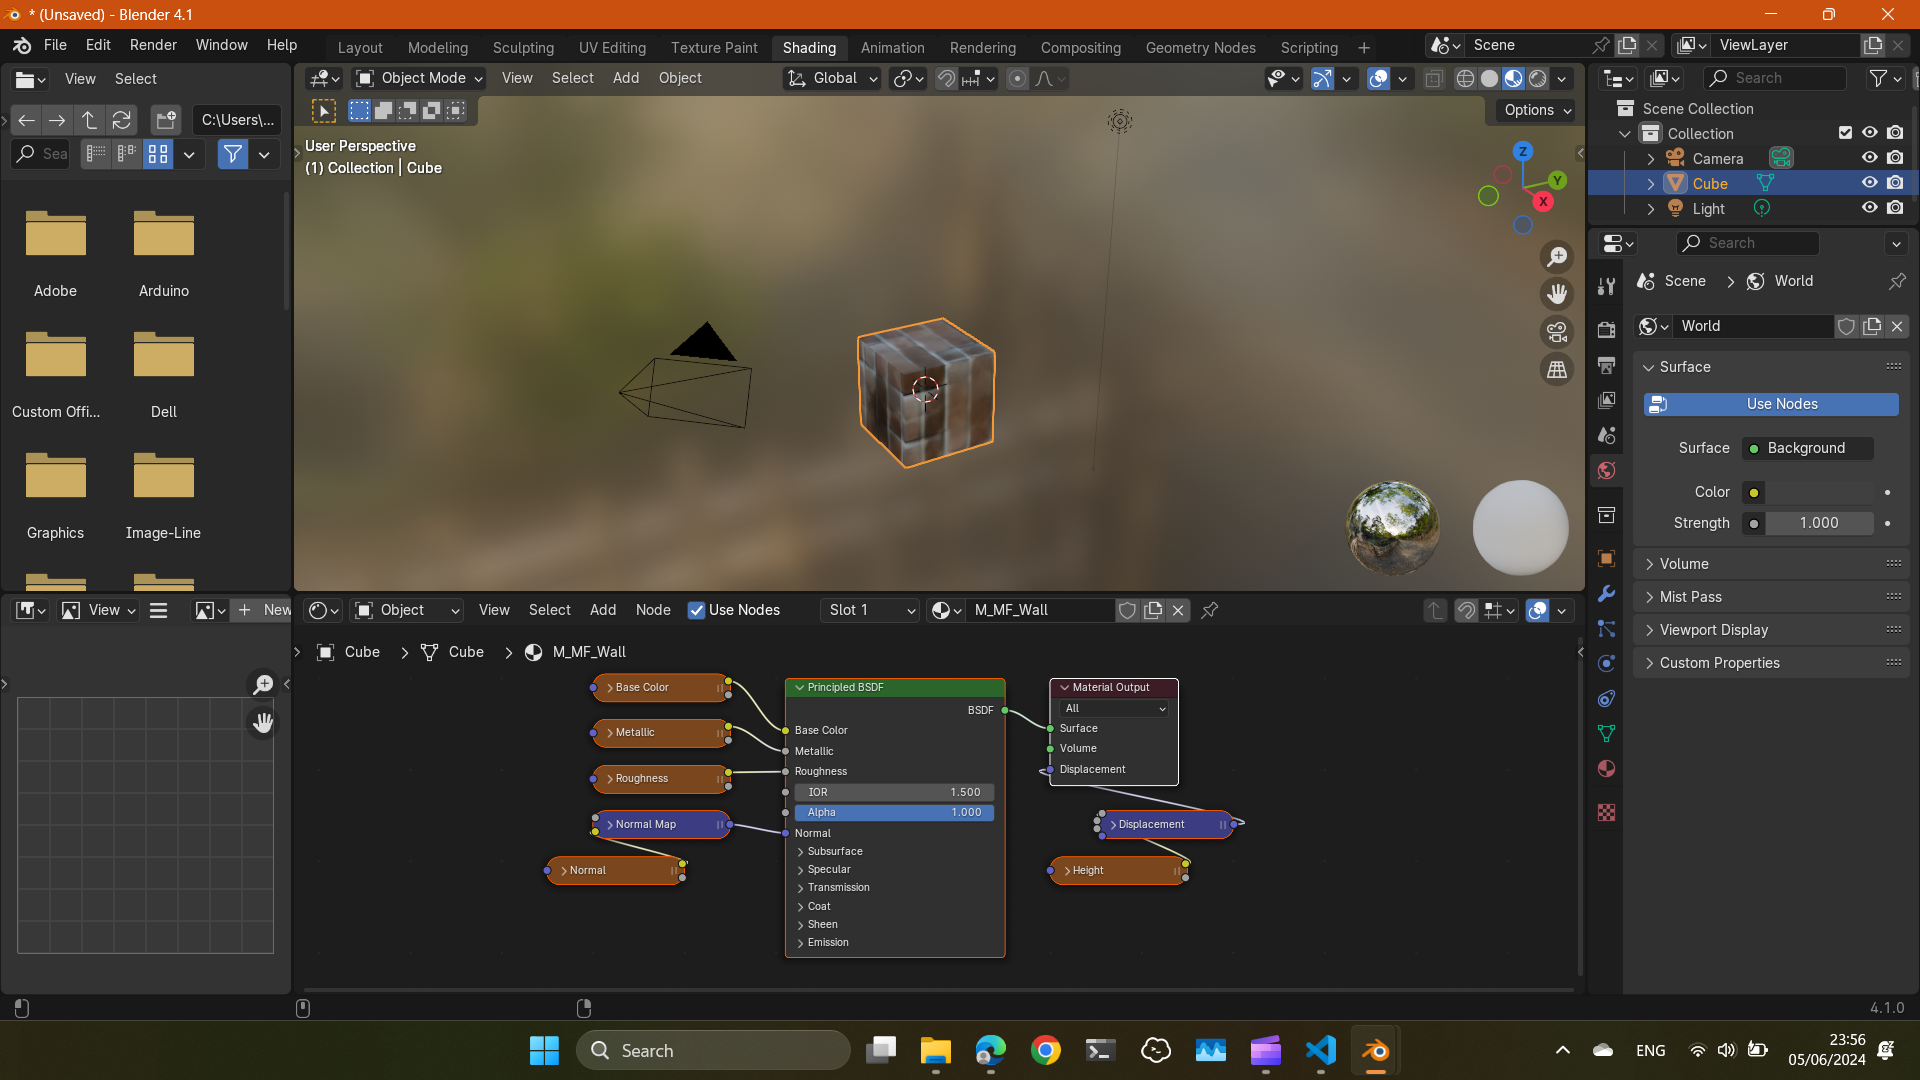Open the Modifiers properties wrench tab
The height and width of the screenshot is (1080, 1920).
point(1606,593)
